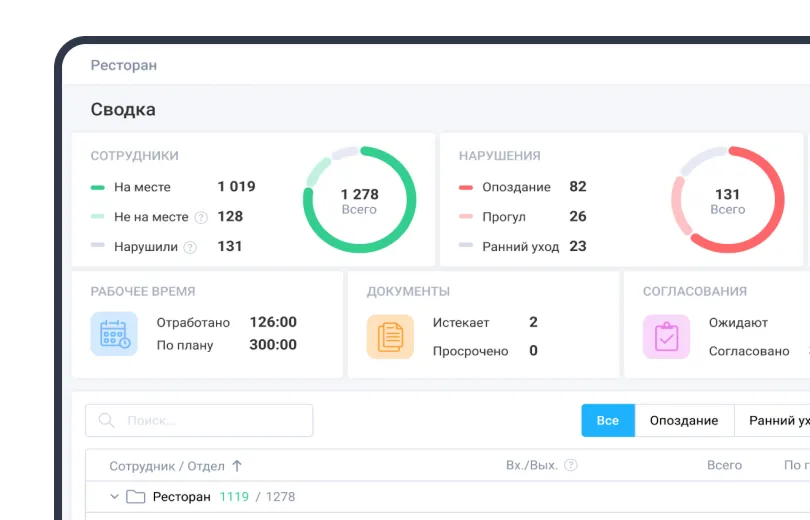Click the Истекает count 2
The width and height of the screenshot is (810, 520).
coord(534,322)
